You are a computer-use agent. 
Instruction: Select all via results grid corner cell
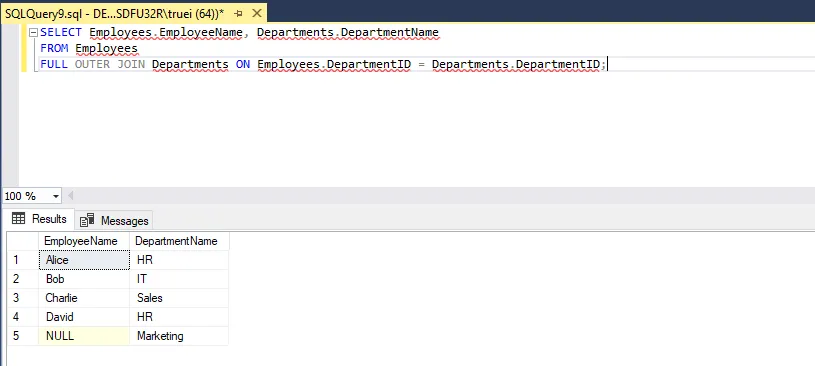[23, 241]
